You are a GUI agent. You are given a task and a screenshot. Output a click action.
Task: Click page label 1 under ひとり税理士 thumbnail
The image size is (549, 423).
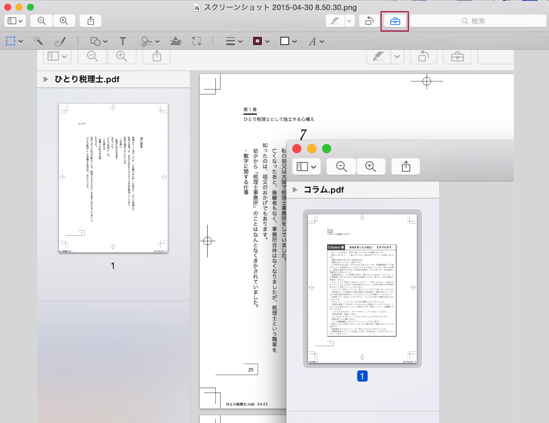point(113,266)
